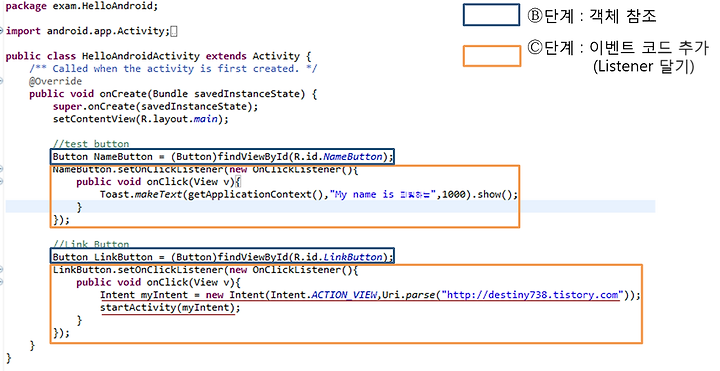Click italic 'NameButton' in R.id.NameButton

pyautogui.click(x=353, y=157)
